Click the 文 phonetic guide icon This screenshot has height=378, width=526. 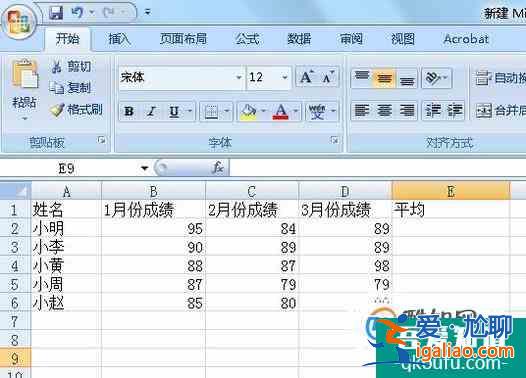click(317, 111)
